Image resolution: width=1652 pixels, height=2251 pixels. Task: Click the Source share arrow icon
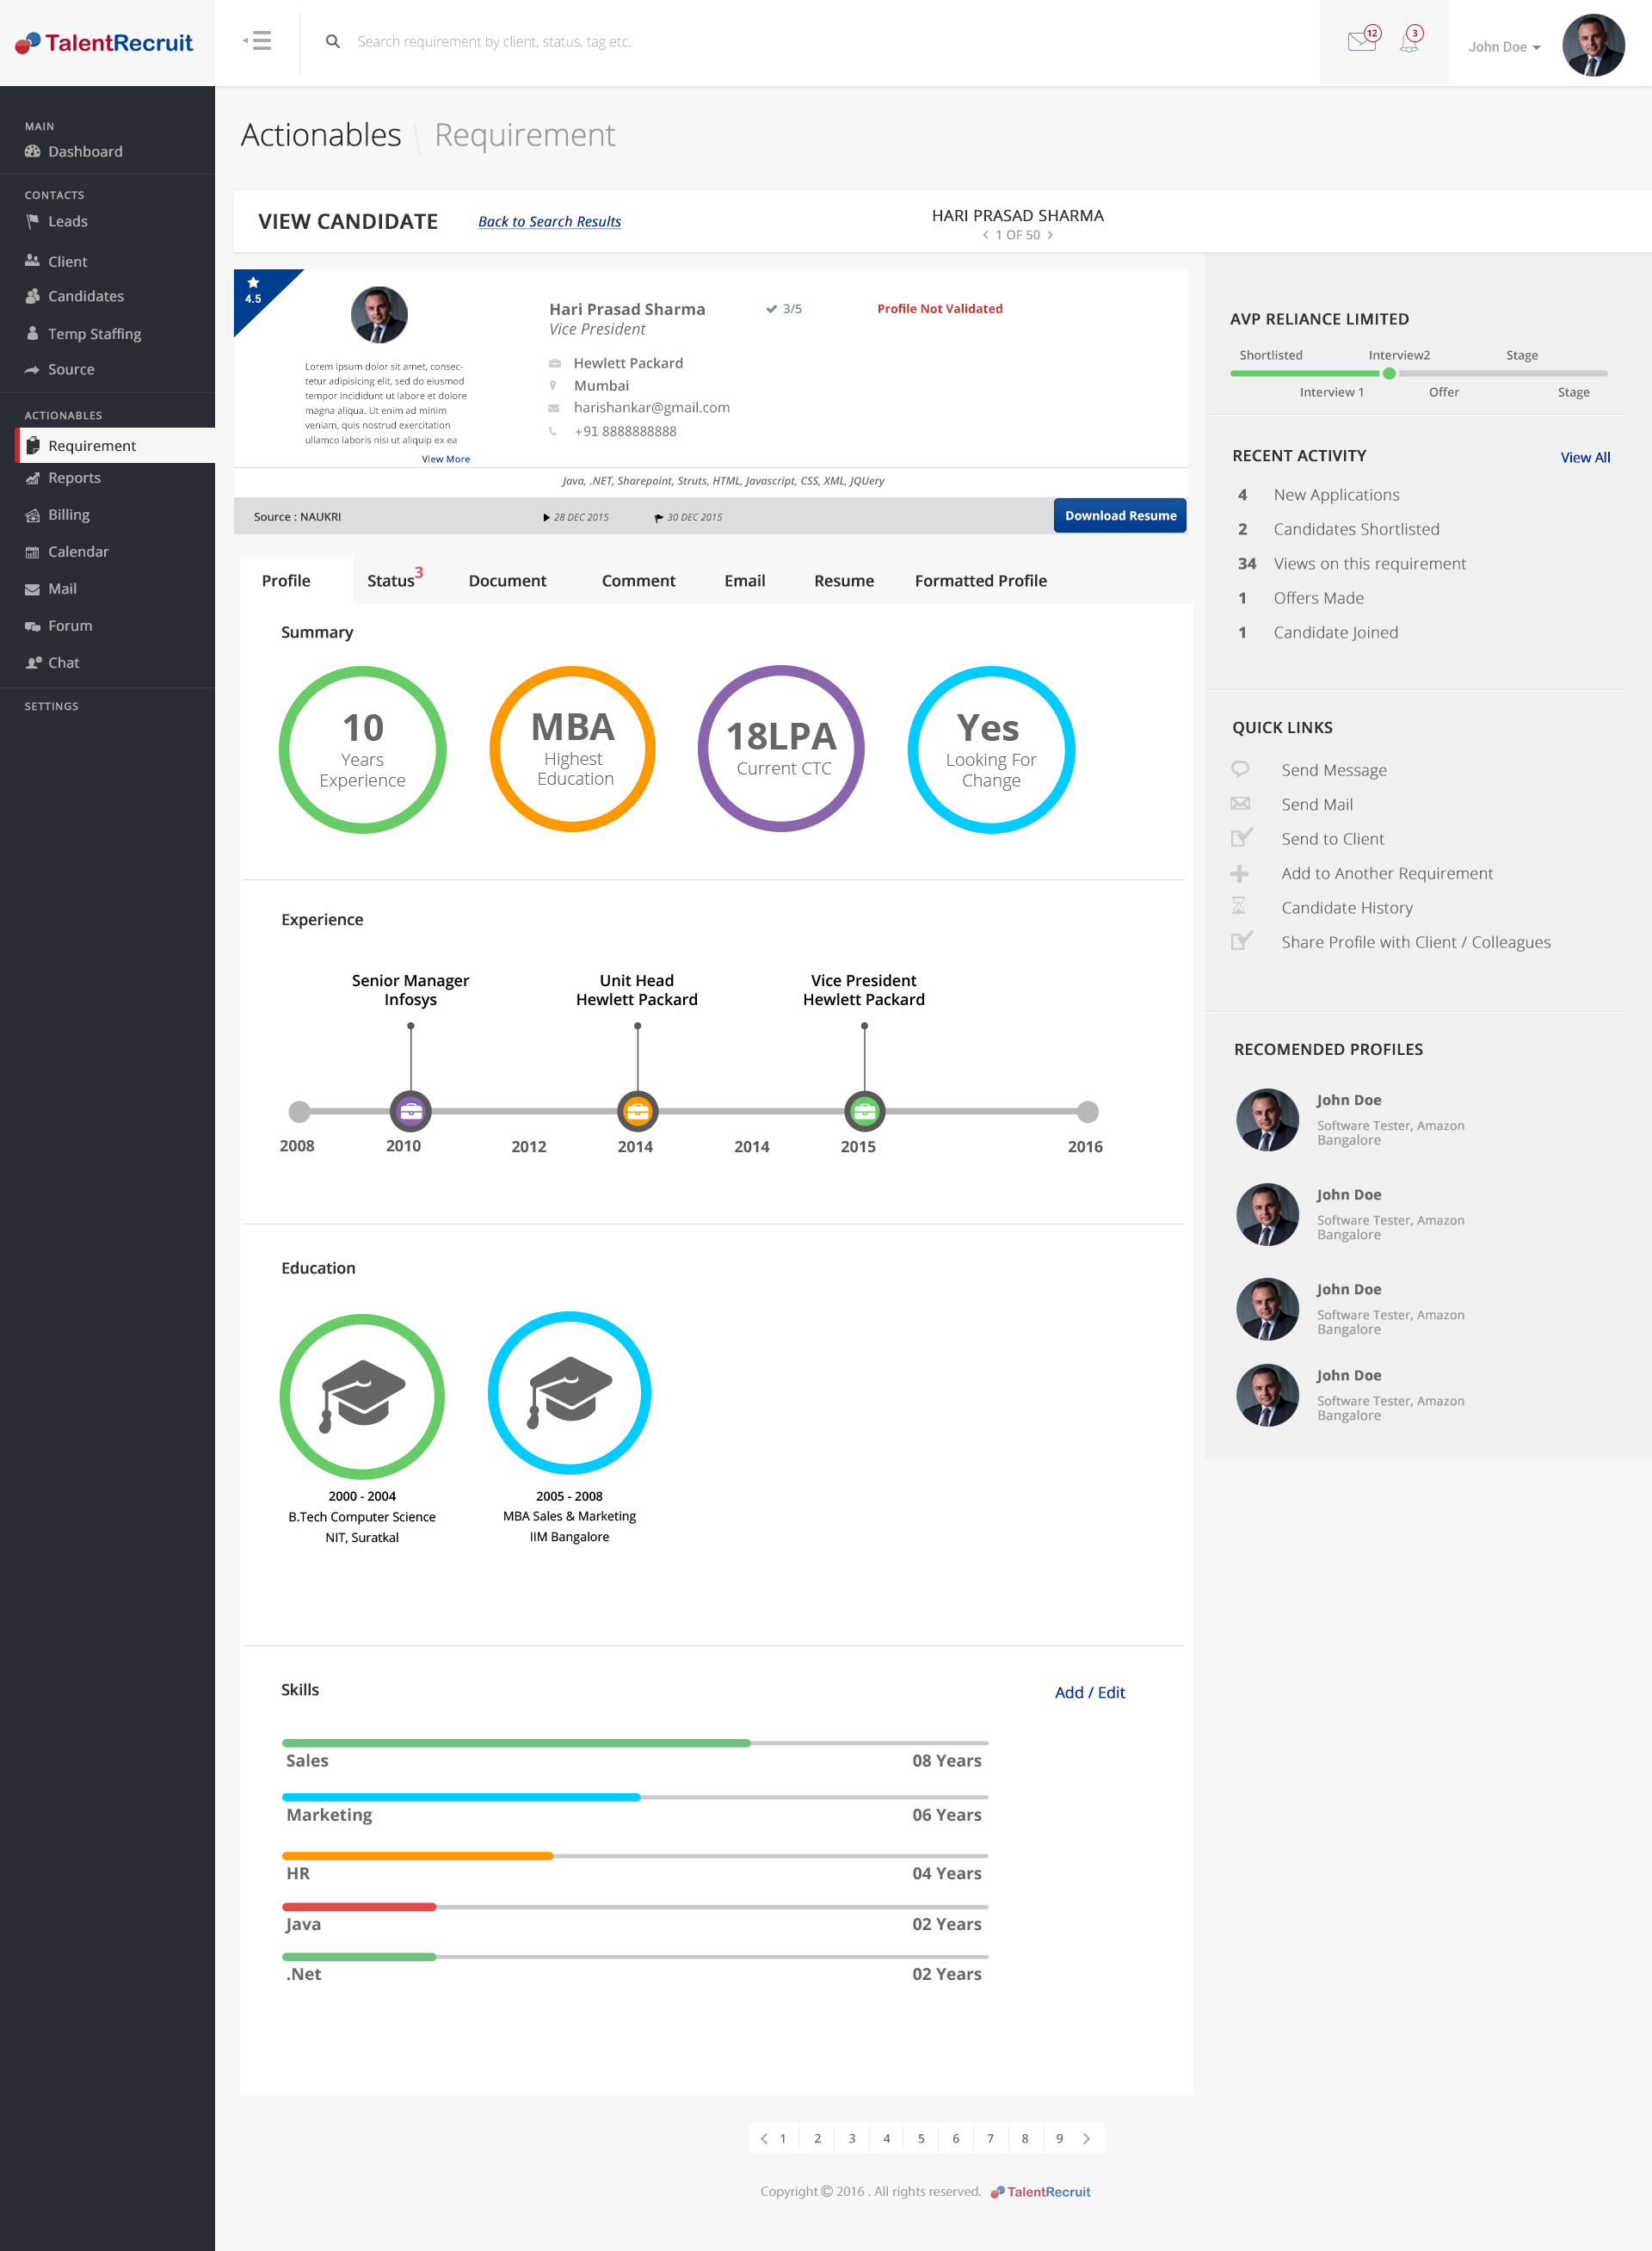pos(32,369)
